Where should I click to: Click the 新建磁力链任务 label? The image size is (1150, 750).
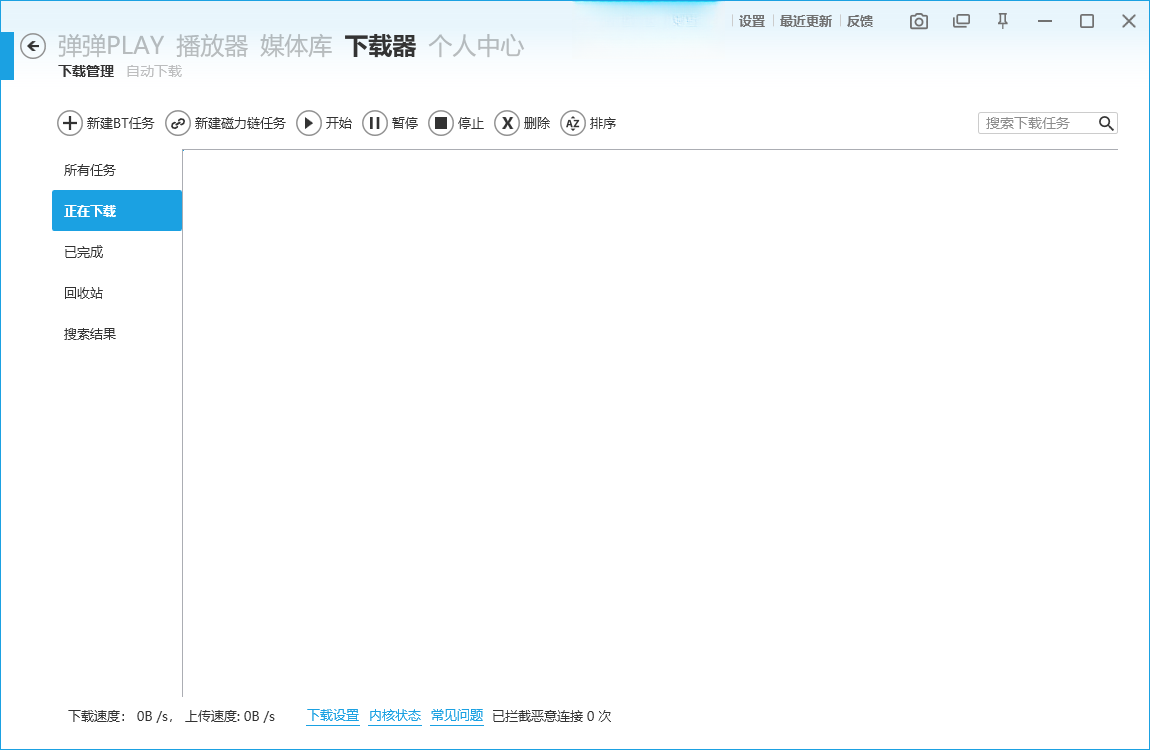(x=240, y=123)
